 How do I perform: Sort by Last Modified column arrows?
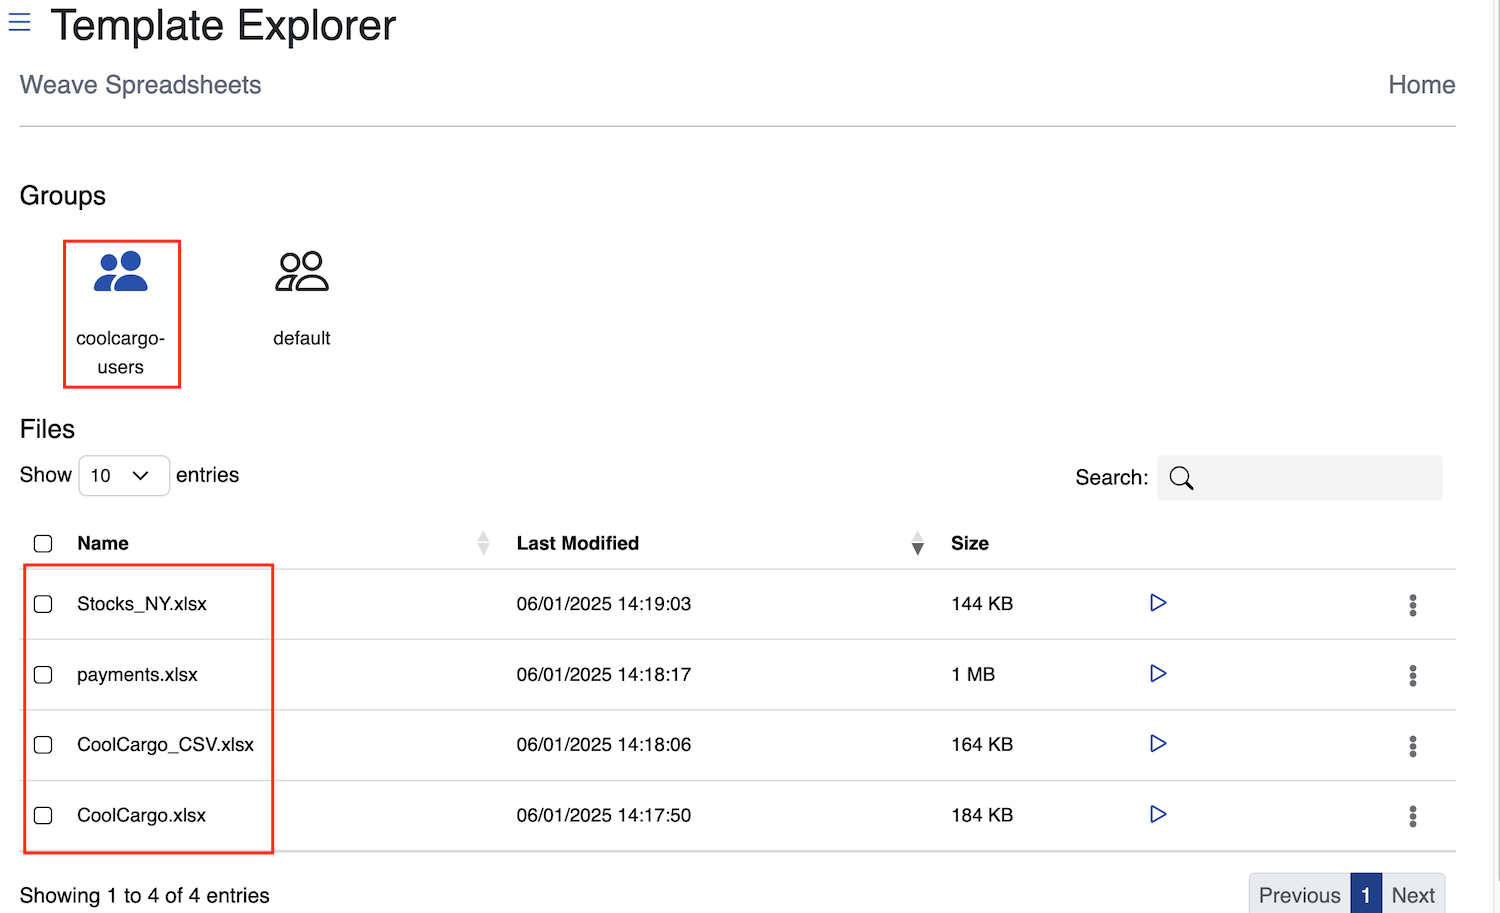point(917,543)
